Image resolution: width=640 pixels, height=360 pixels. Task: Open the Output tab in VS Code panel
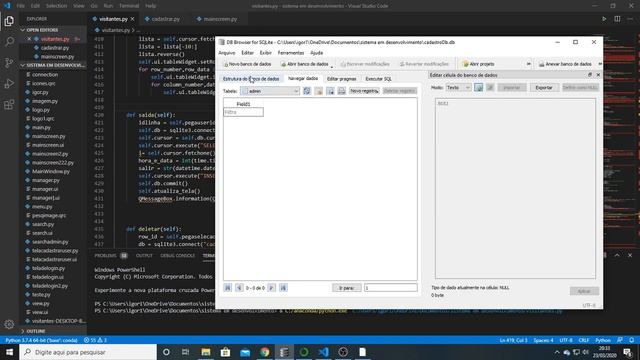tap(144, 256)
